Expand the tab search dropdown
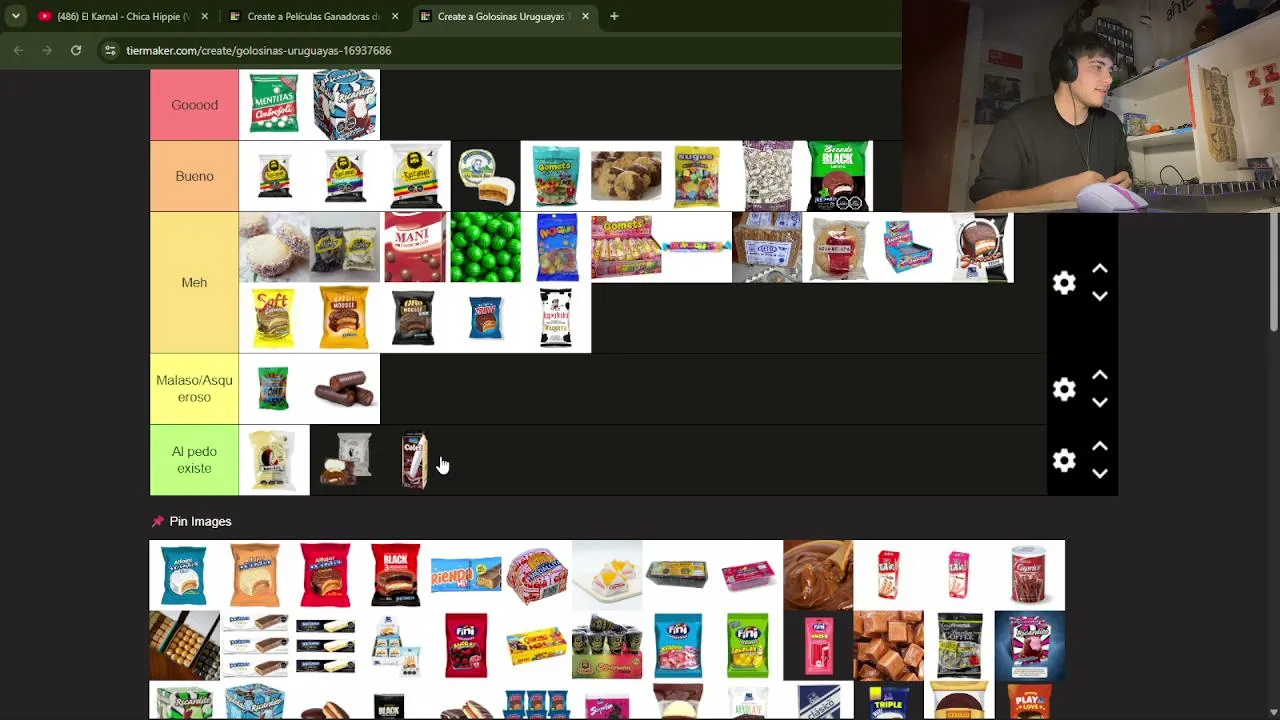The height and width of the screenshot is (720, 1280). coord(15,16)
